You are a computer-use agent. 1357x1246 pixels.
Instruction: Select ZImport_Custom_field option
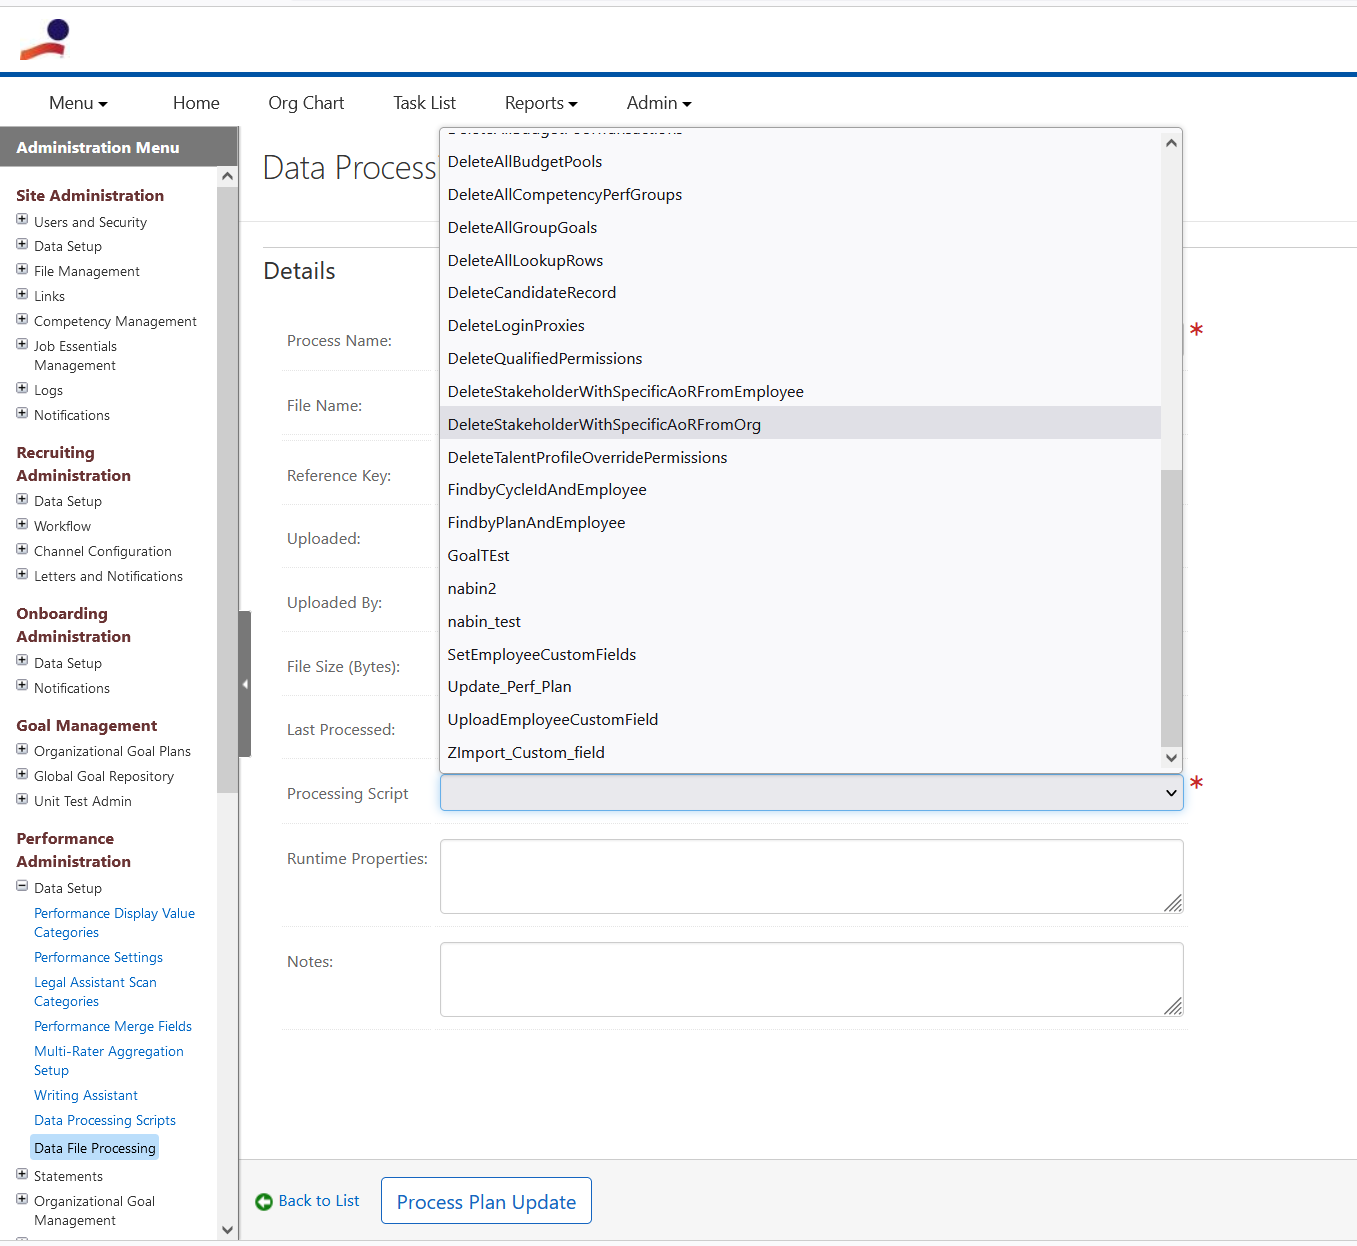(800, 753)
